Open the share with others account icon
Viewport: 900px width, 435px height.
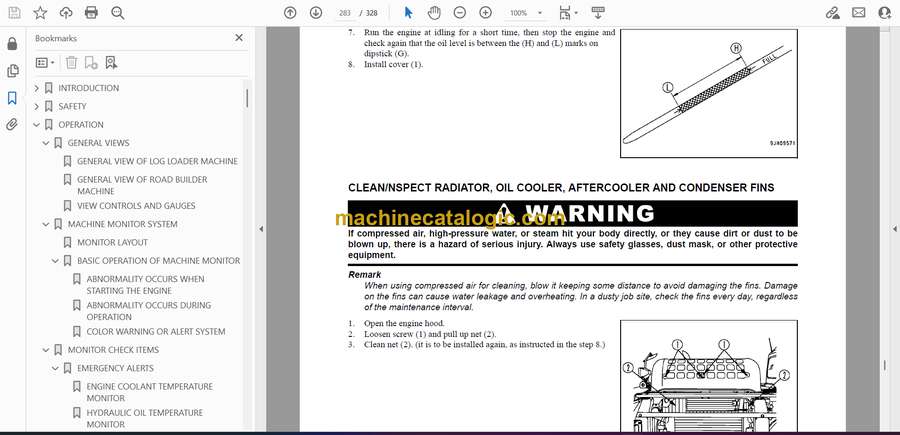(885, 13)
